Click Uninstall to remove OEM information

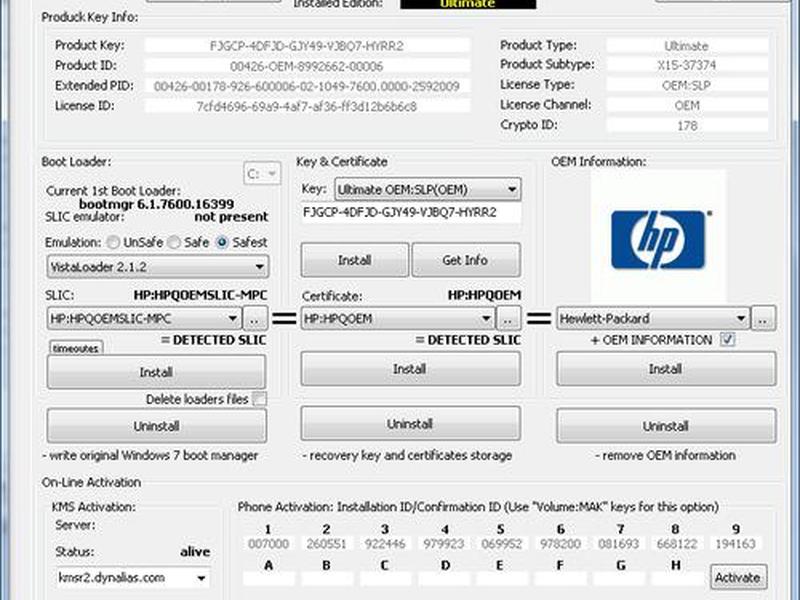666,426
